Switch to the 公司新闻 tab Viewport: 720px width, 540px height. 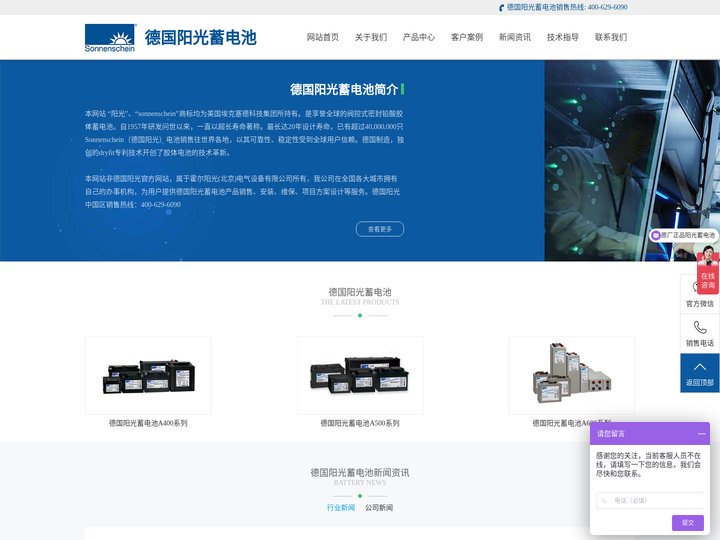(x=379, y=507)
